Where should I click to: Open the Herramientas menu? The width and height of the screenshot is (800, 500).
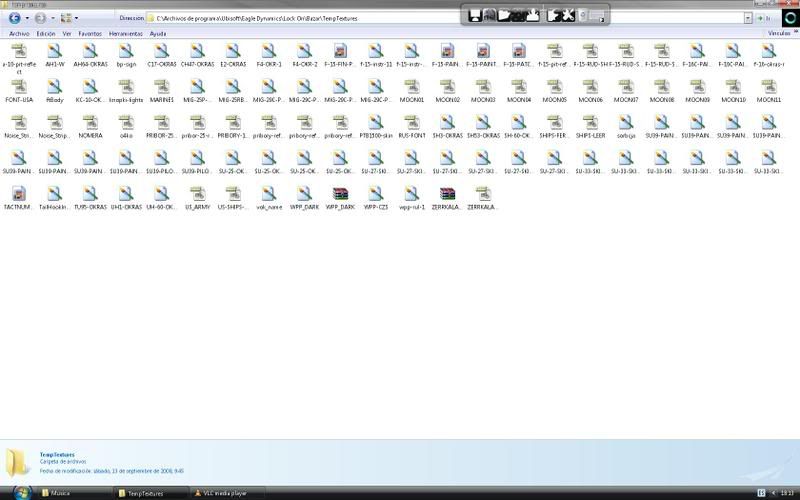point(126,34)
